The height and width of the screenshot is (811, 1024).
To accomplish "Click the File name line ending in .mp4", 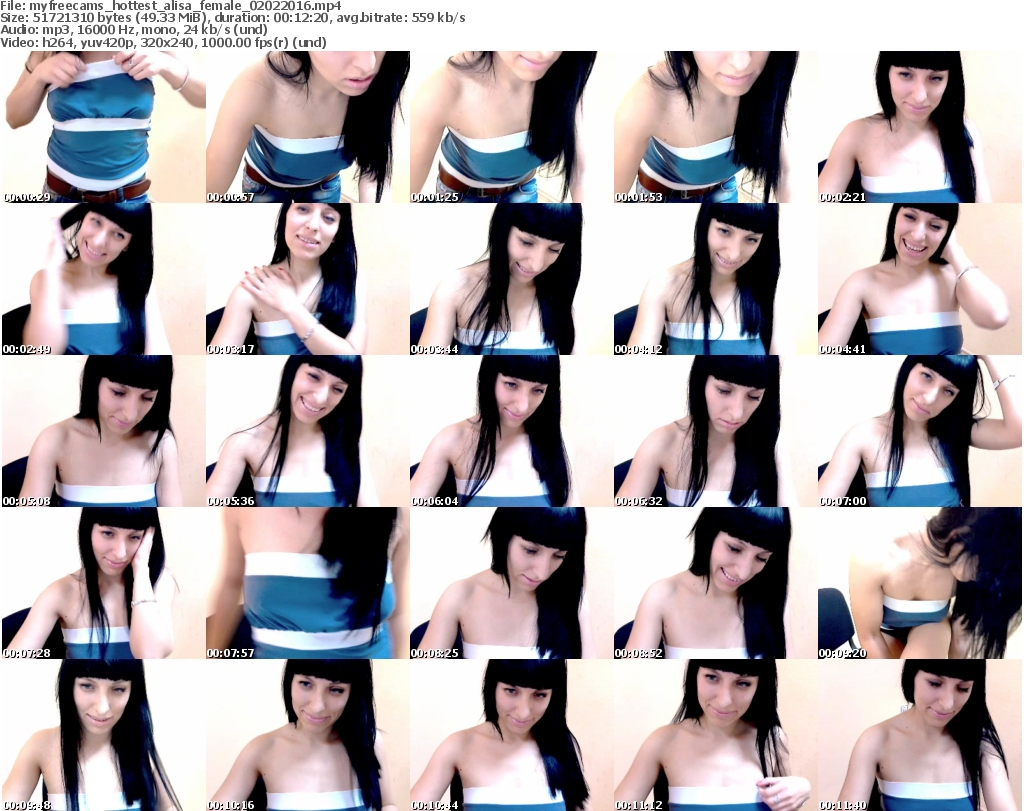I will coord(170,6).
